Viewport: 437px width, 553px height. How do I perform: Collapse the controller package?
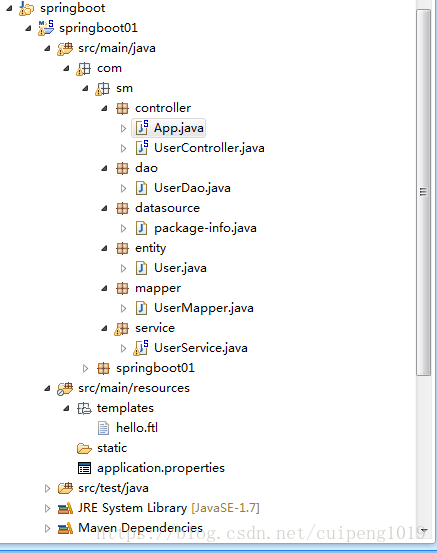pos(105,109)
